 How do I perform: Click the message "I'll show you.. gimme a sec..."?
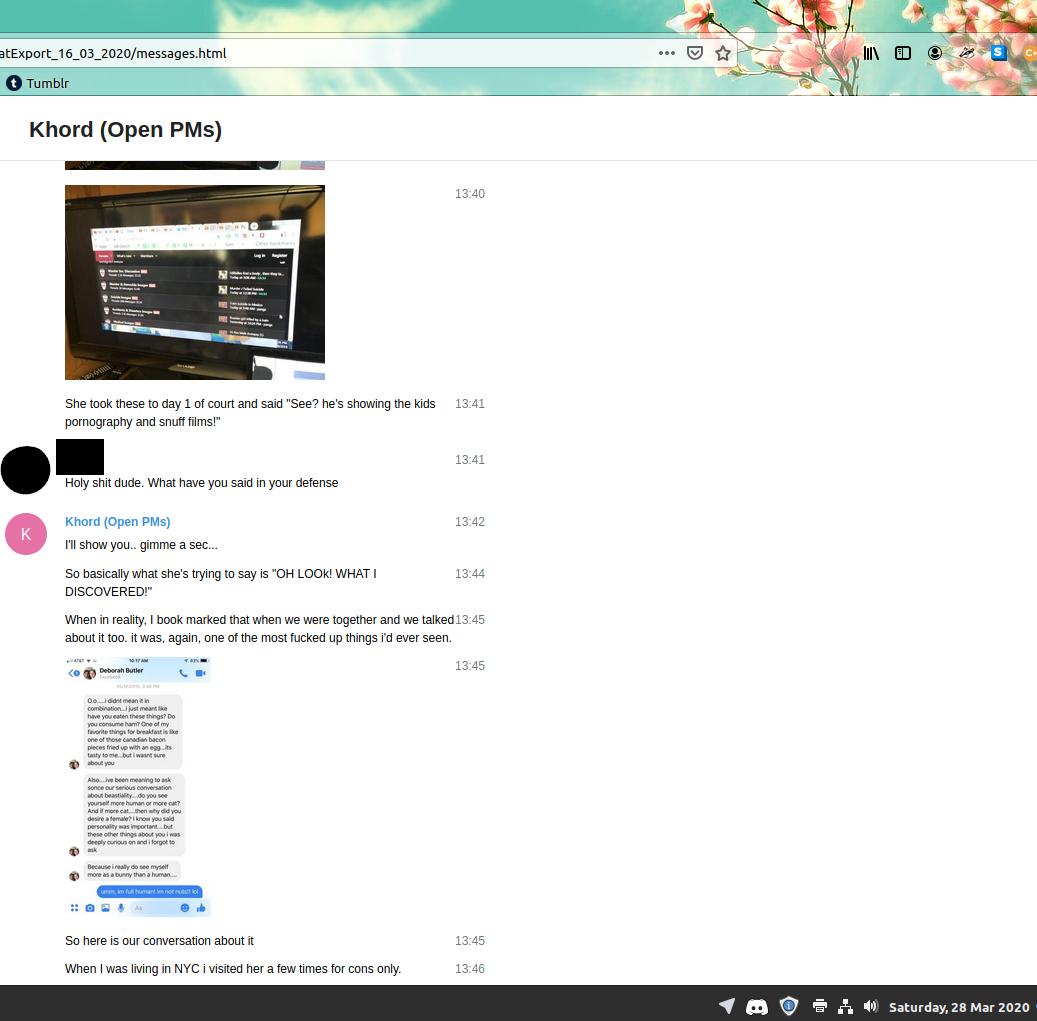point(141,545)
